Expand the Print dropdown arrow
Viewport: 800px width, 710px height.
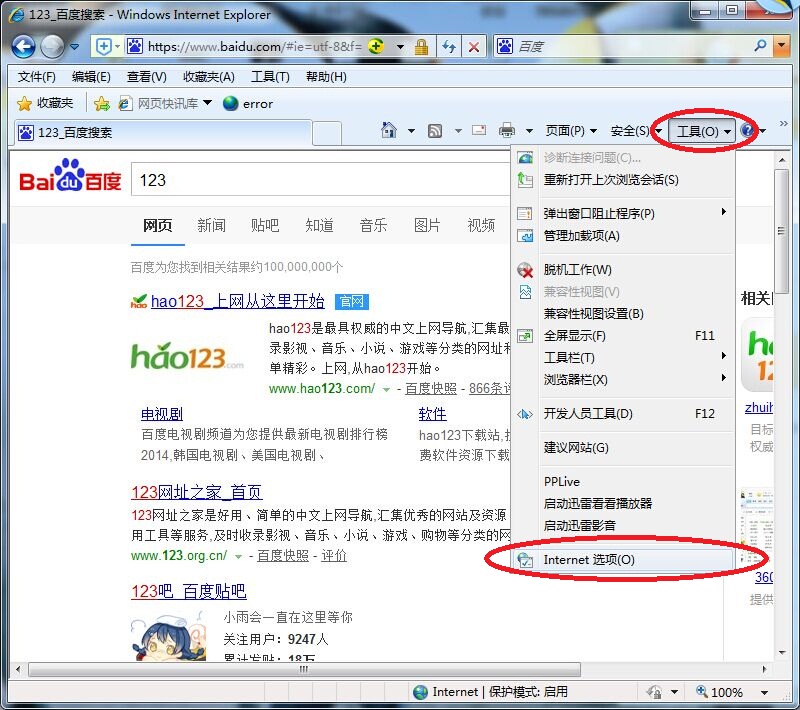(530, 131)
